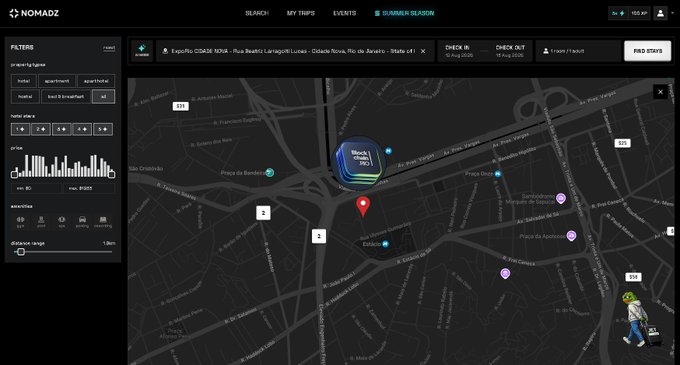
Task: Filter by 1 star hotels
Action: click(x=20, y=129)
